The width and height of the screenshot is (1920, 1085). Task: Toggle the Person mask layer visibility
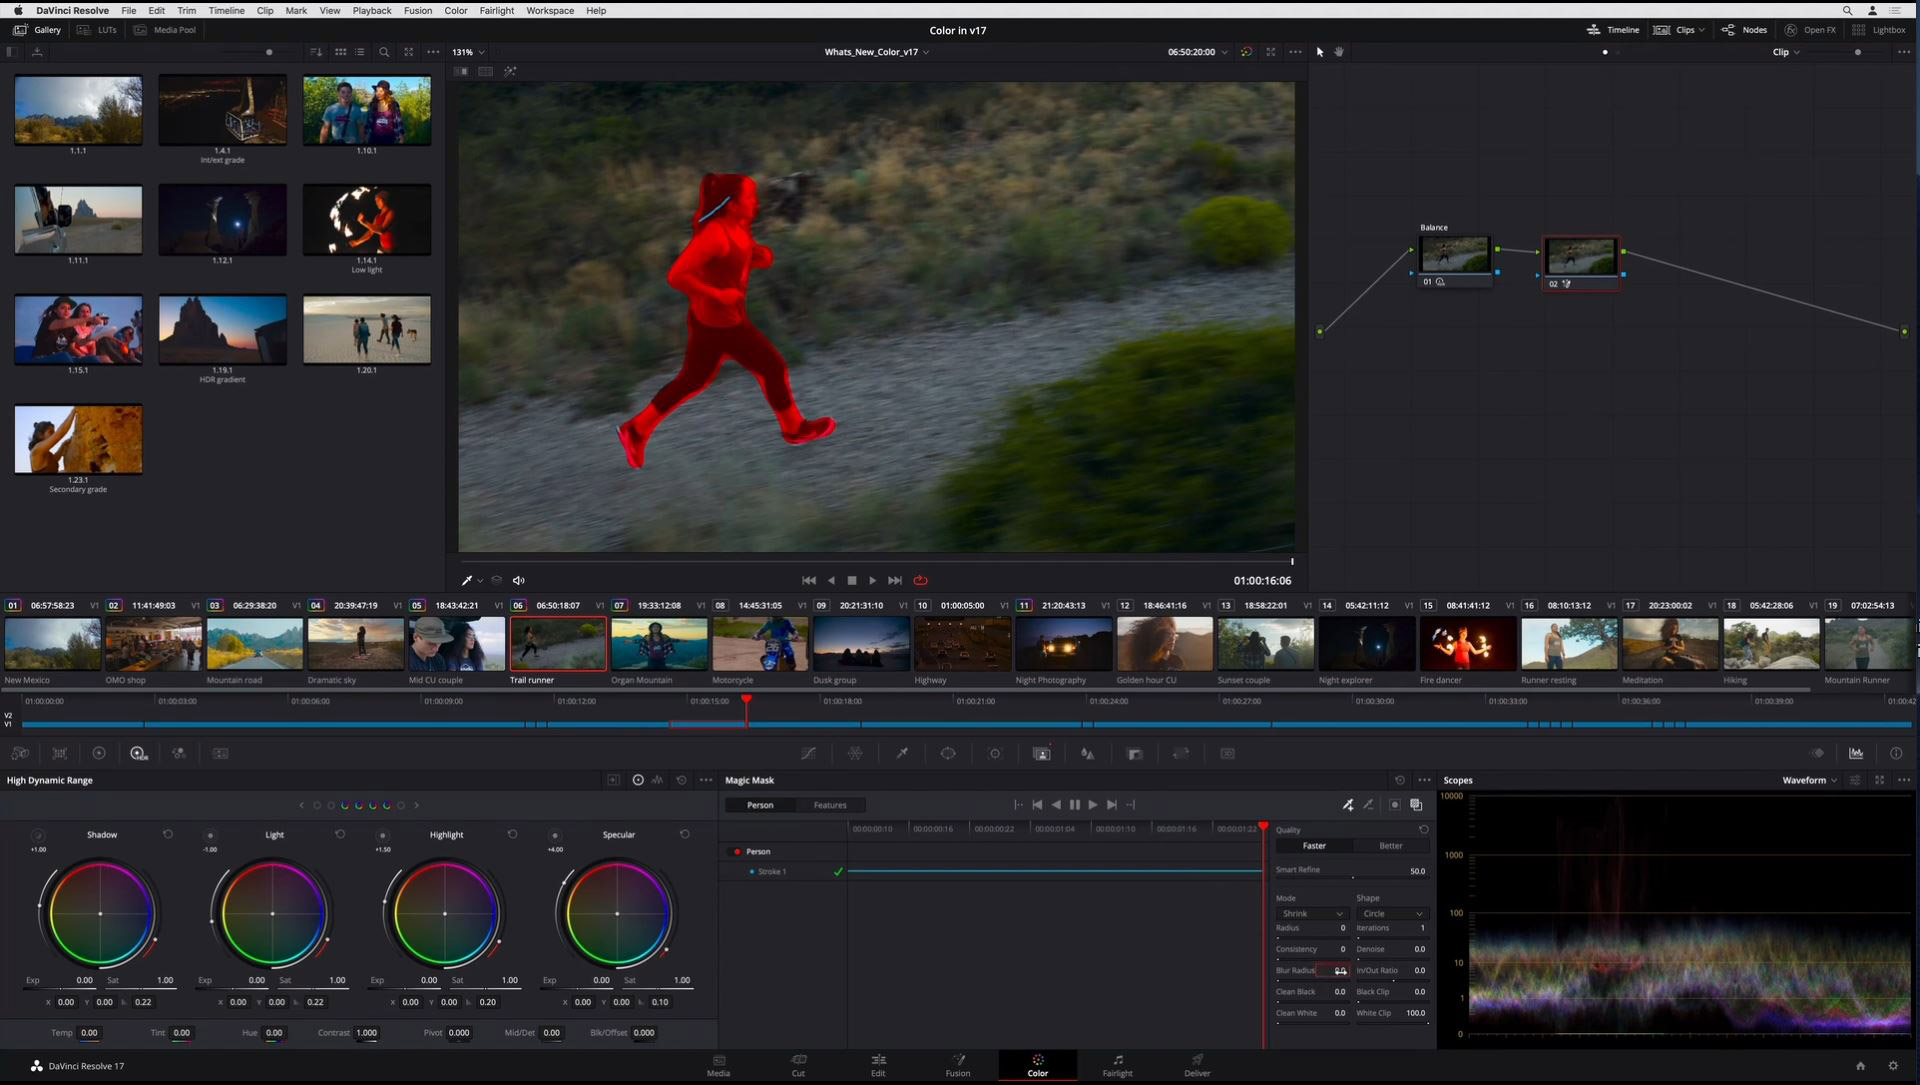[x=735, y=850]
